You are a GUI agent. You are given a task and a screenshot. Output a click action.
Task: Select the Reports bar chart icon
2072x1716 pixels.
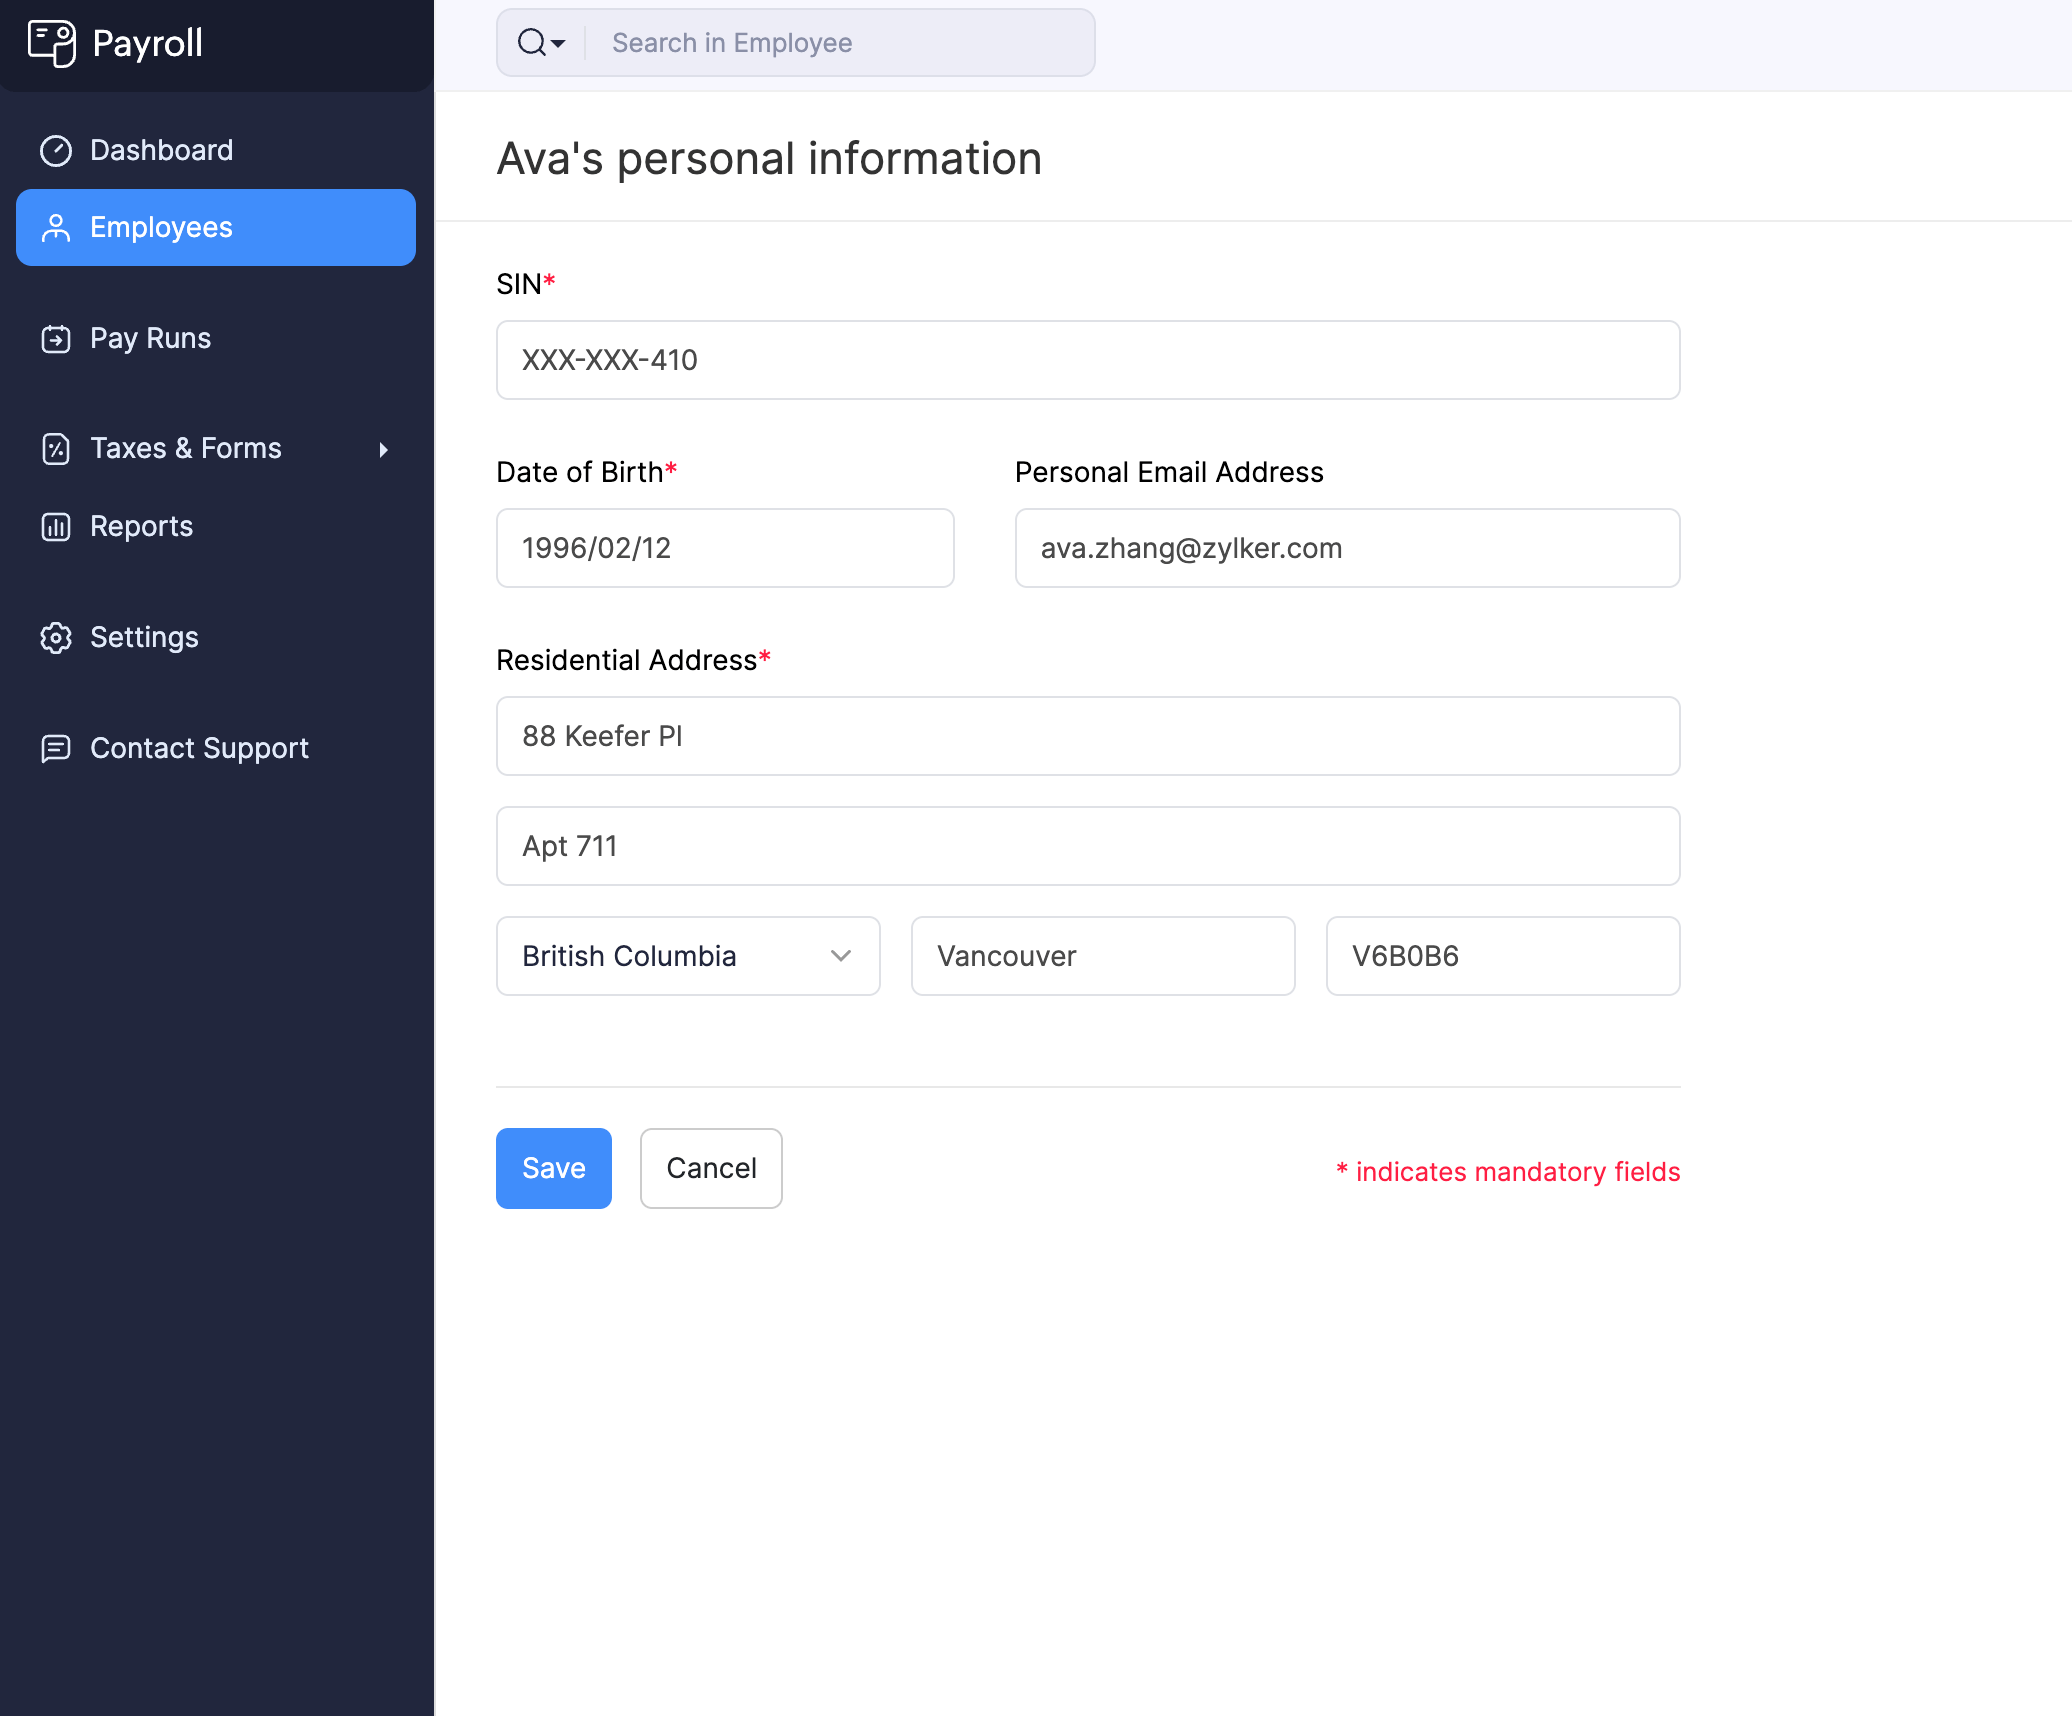click(x=56, y=526)
